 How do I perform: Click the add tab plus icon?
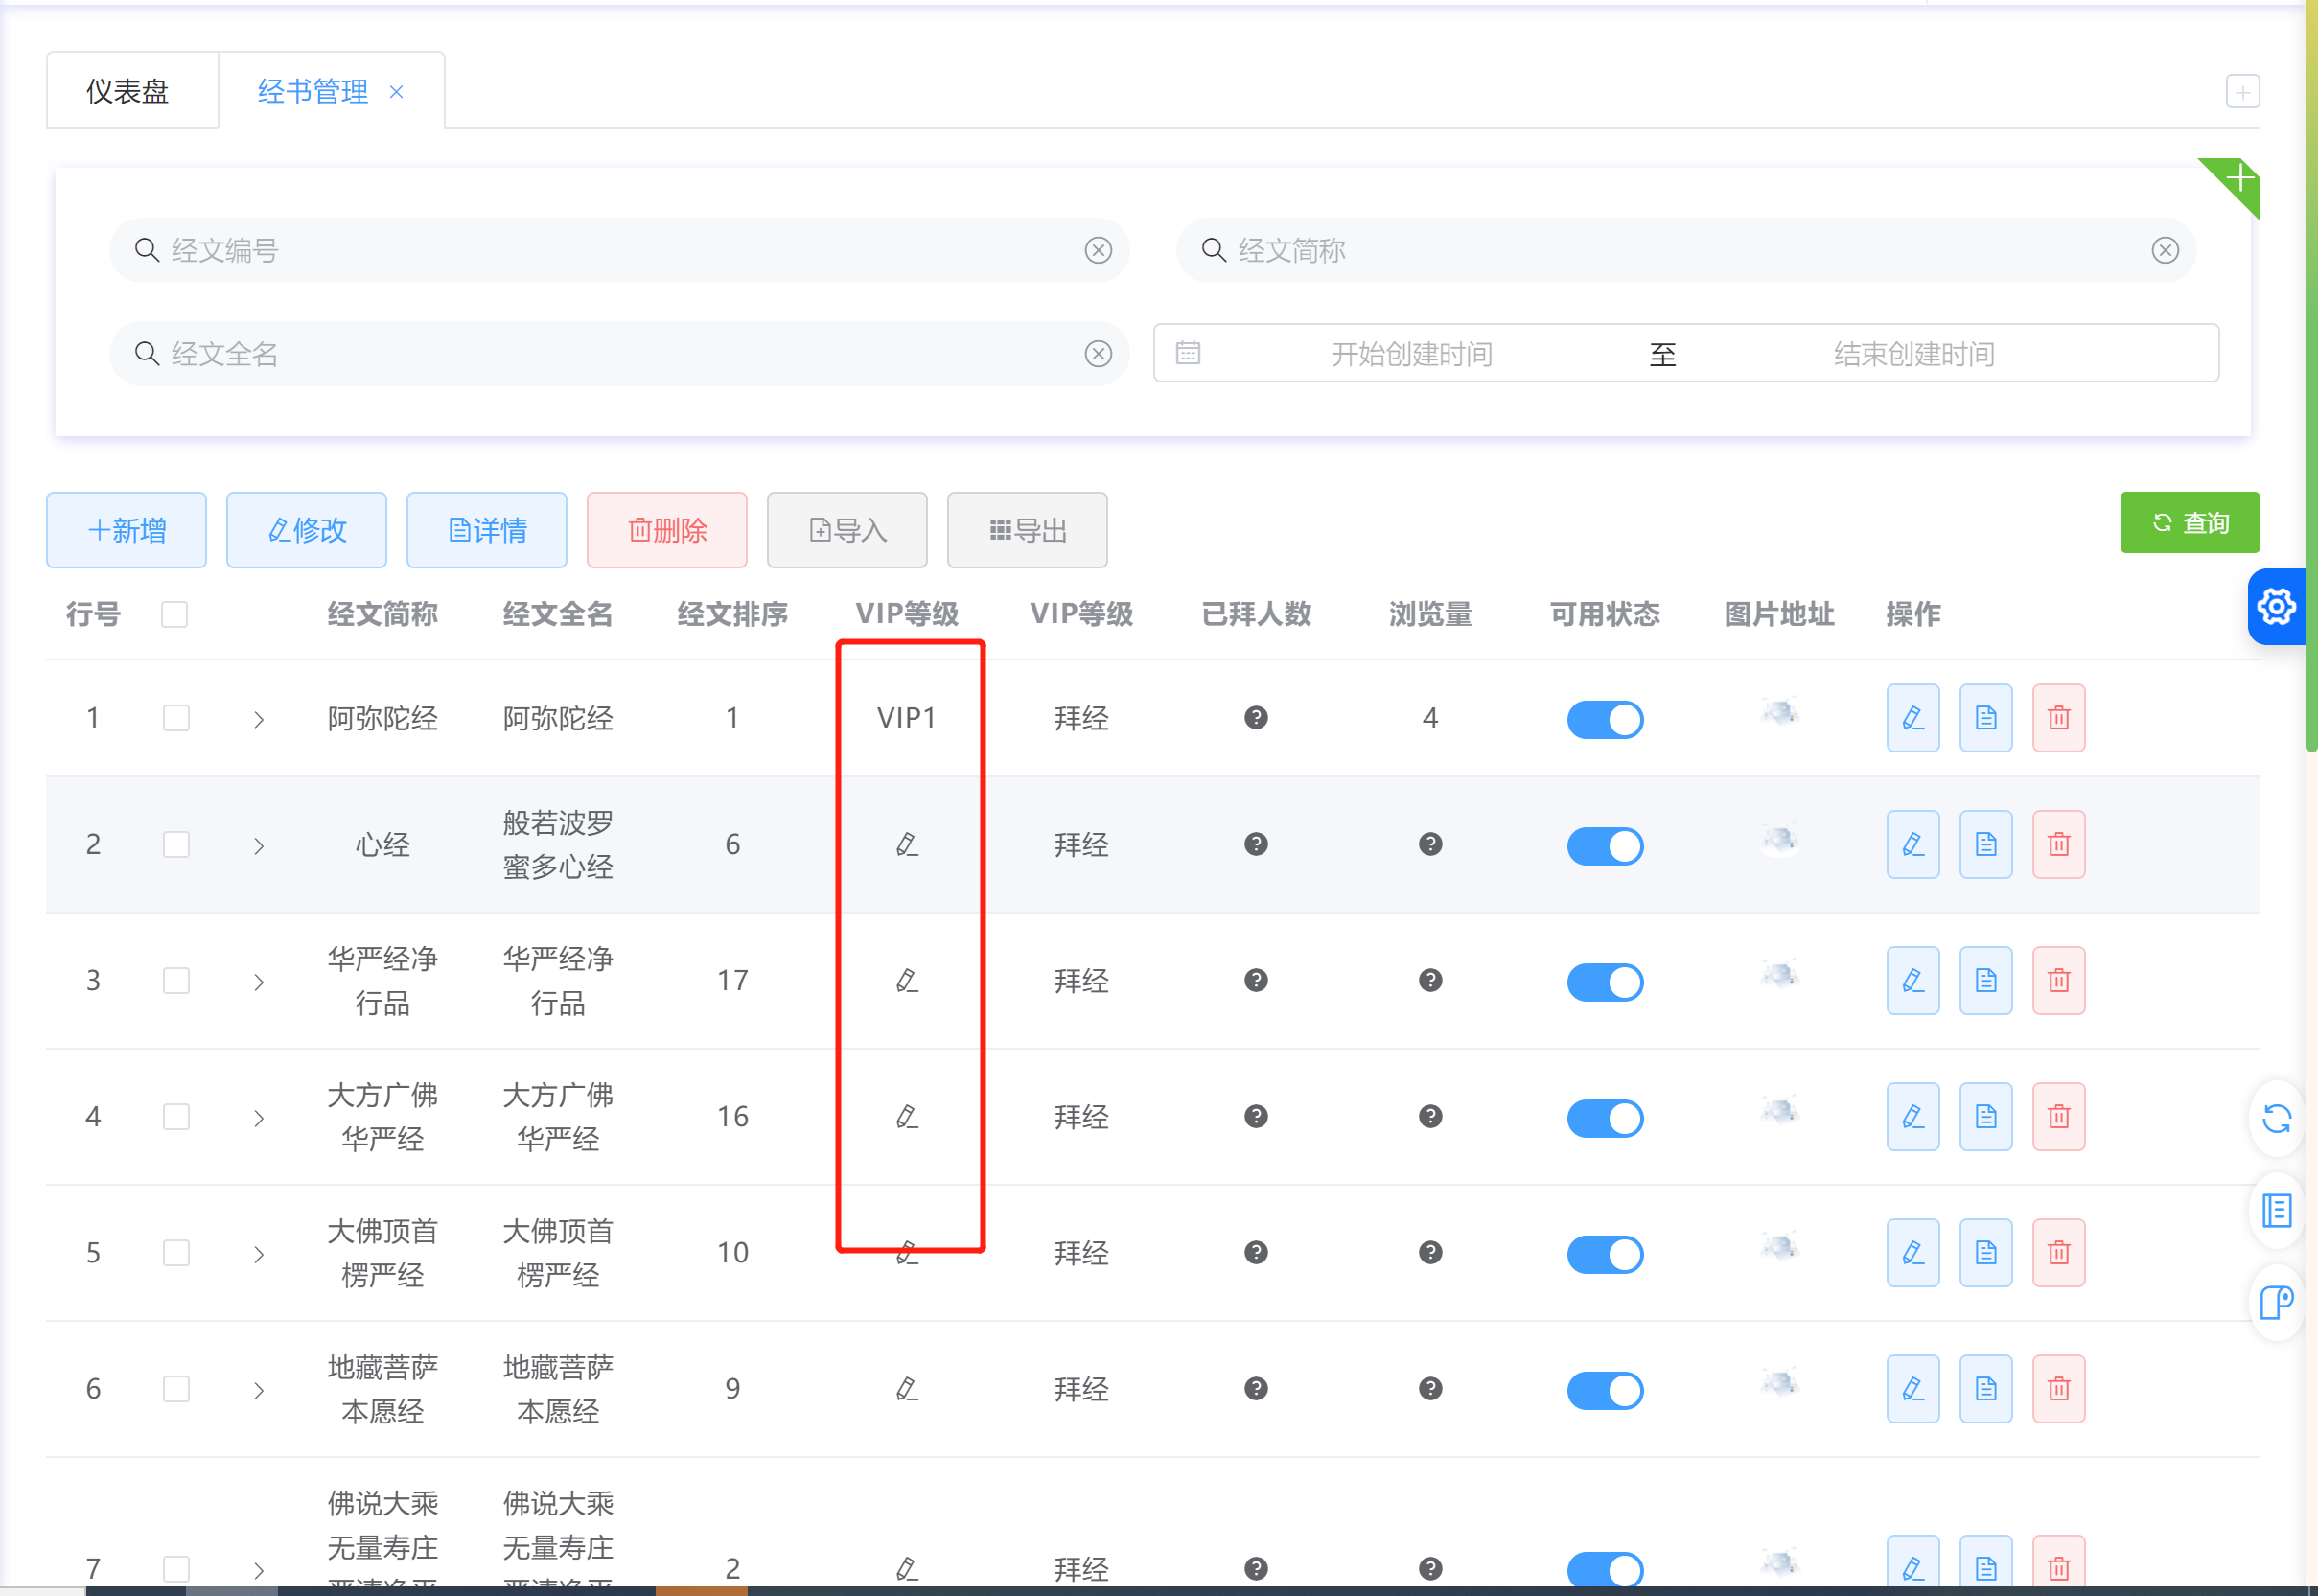pos(2243,92)
